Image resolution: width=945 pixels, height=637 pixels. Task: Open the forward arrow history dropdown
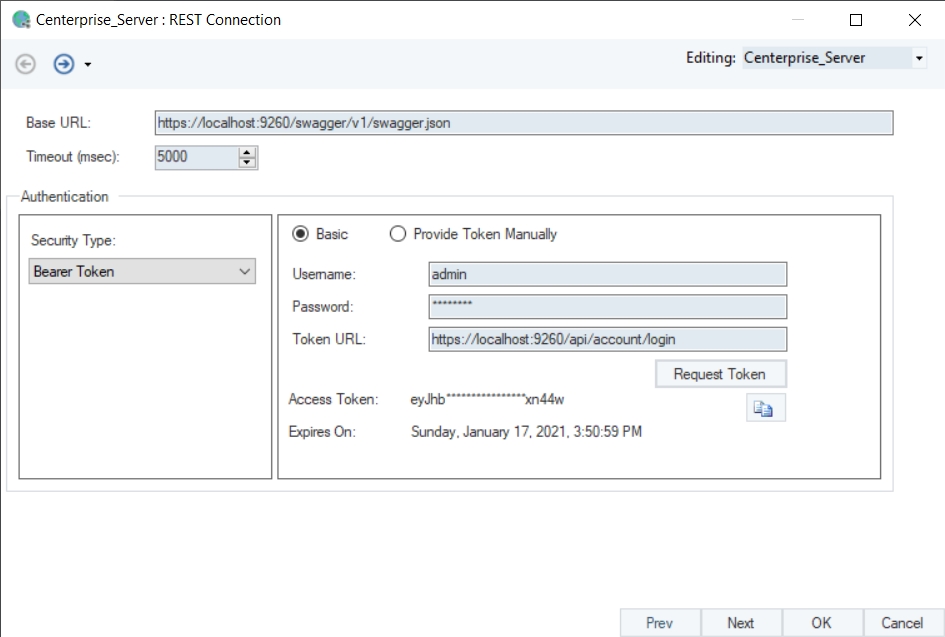click(x=88, y=65)
